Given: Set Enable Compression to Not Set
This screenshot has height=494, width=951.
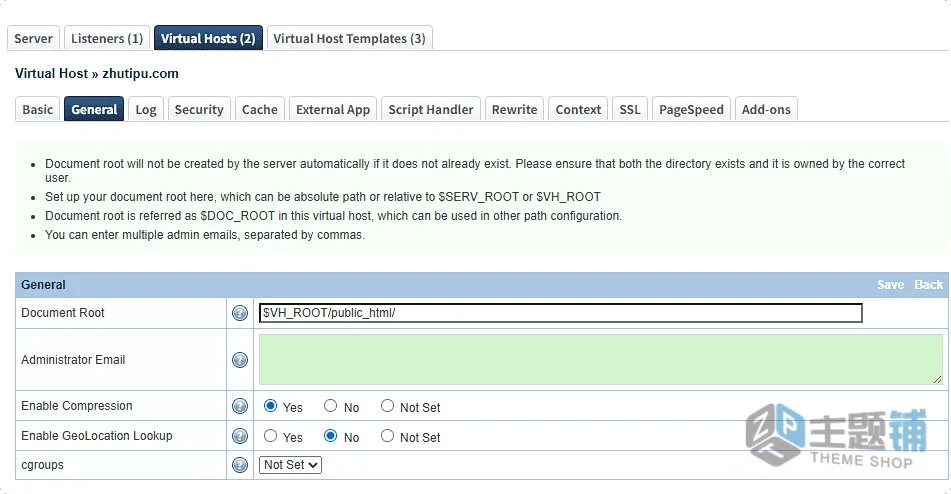Looking at the screenshot, I should coord(387,406).
